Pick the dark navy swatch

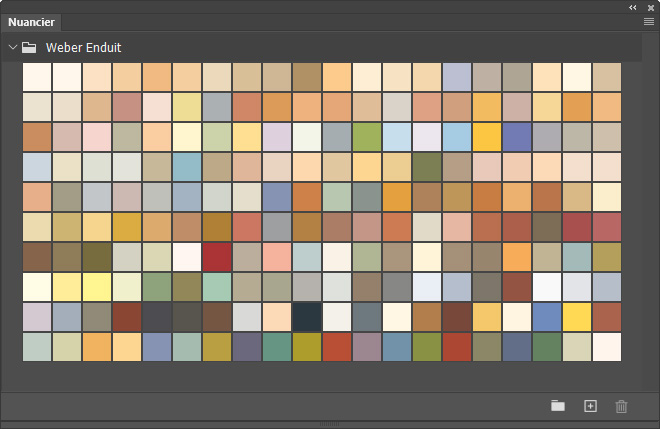tap(307, 317)
